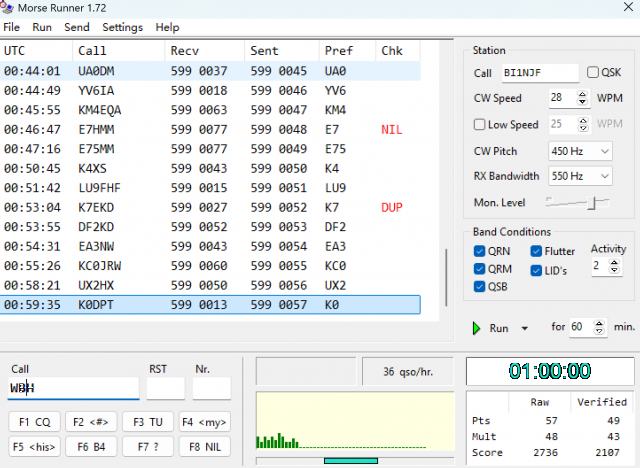The image size is (640, 468).
Task: Uncheck the QRN band condition
Action: point(479,251)
